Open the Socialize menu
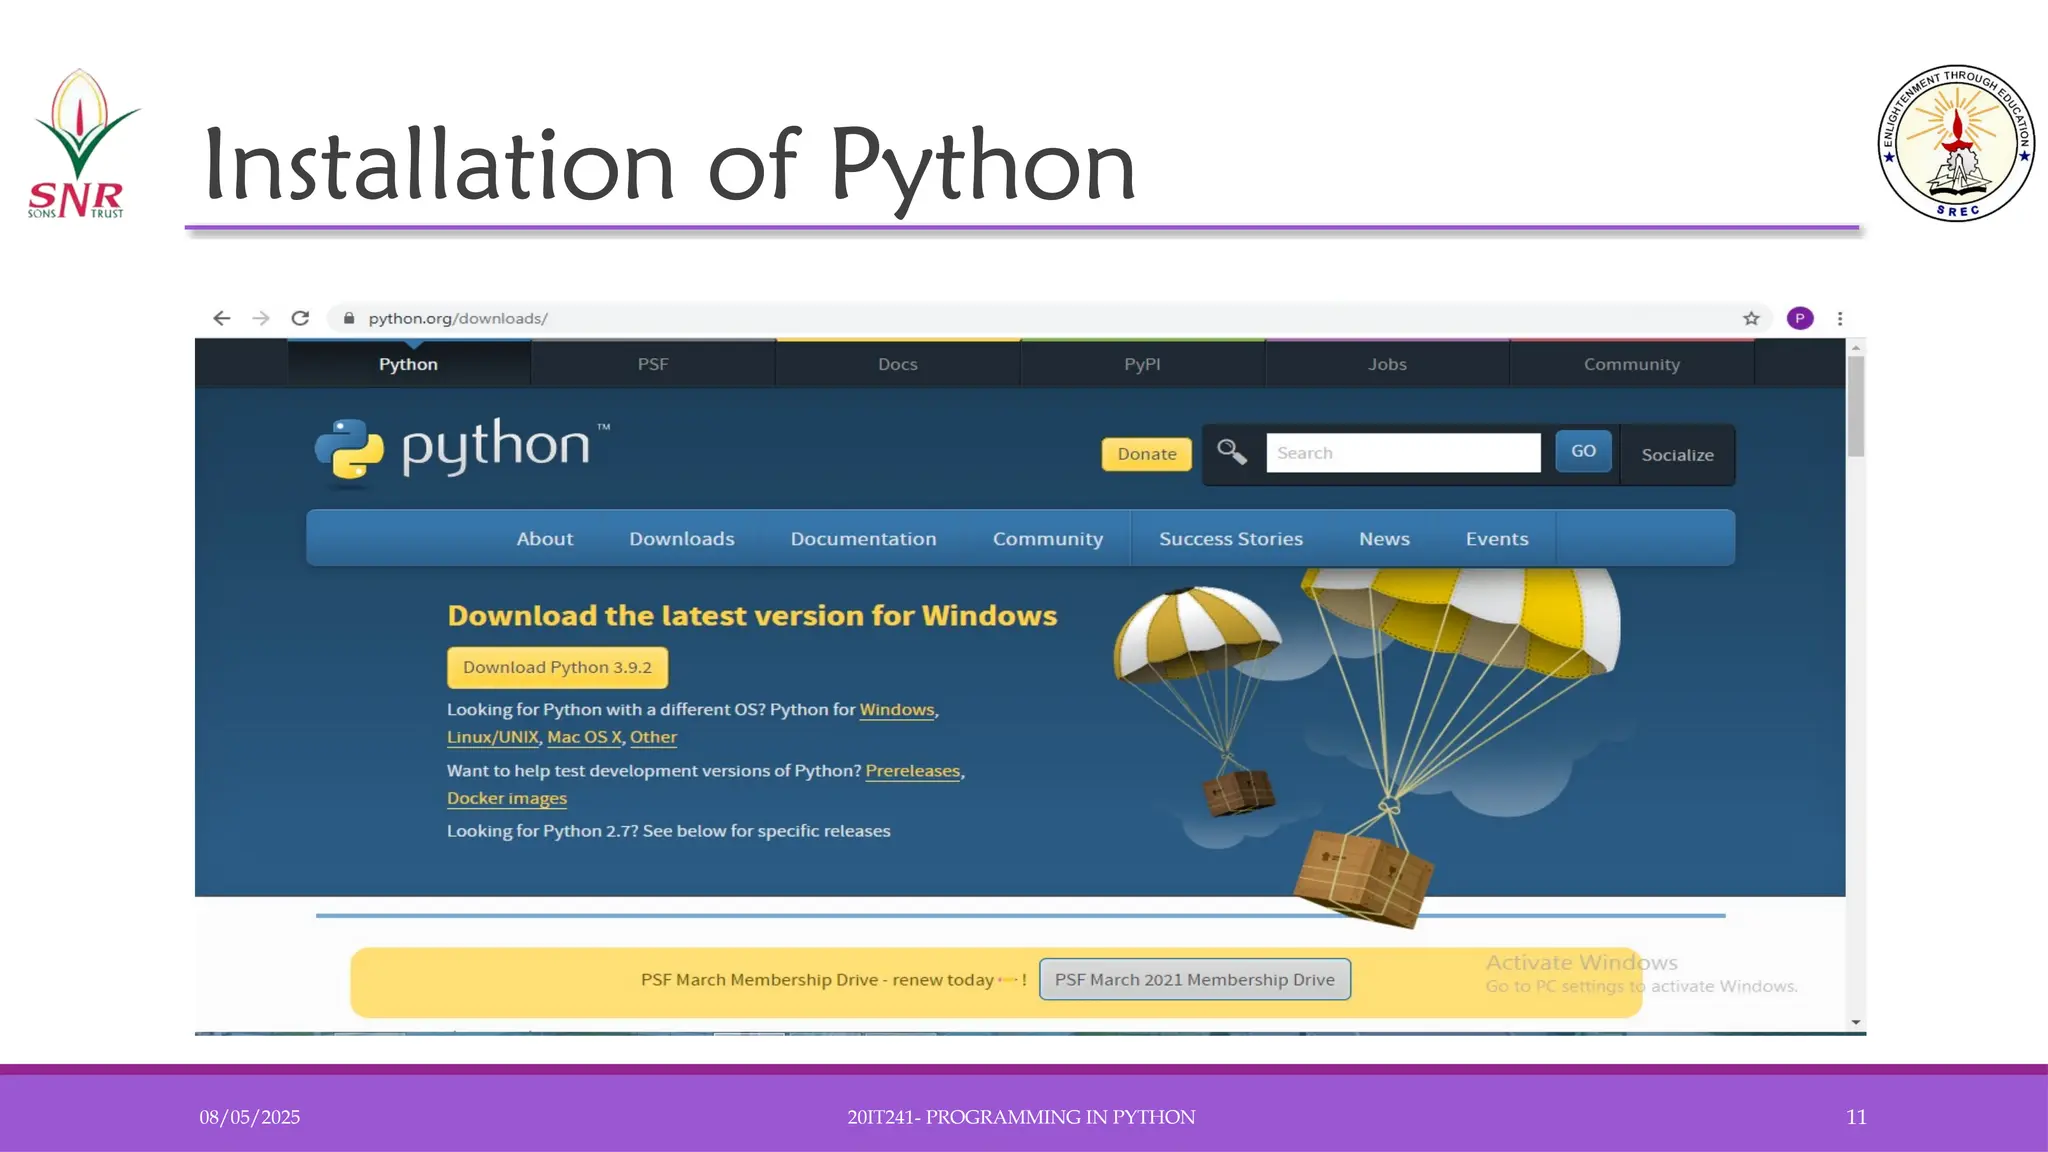Viewport: 2048px width, 1152px height. tap(1677, 455)
